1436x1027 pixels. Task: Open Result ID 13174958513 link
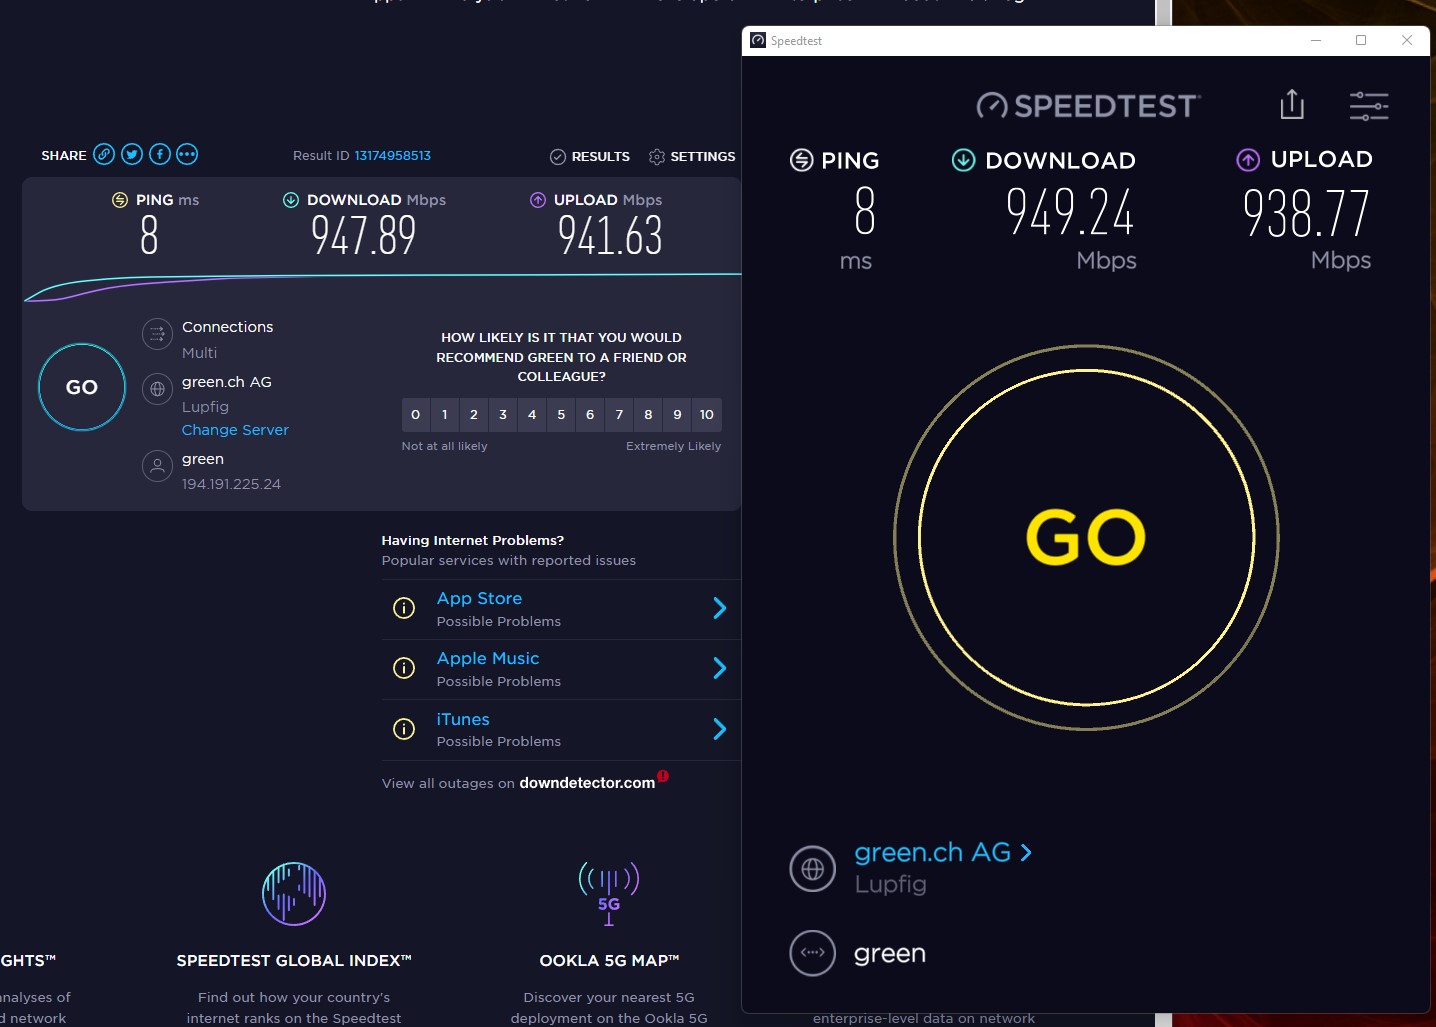point(393,156)
